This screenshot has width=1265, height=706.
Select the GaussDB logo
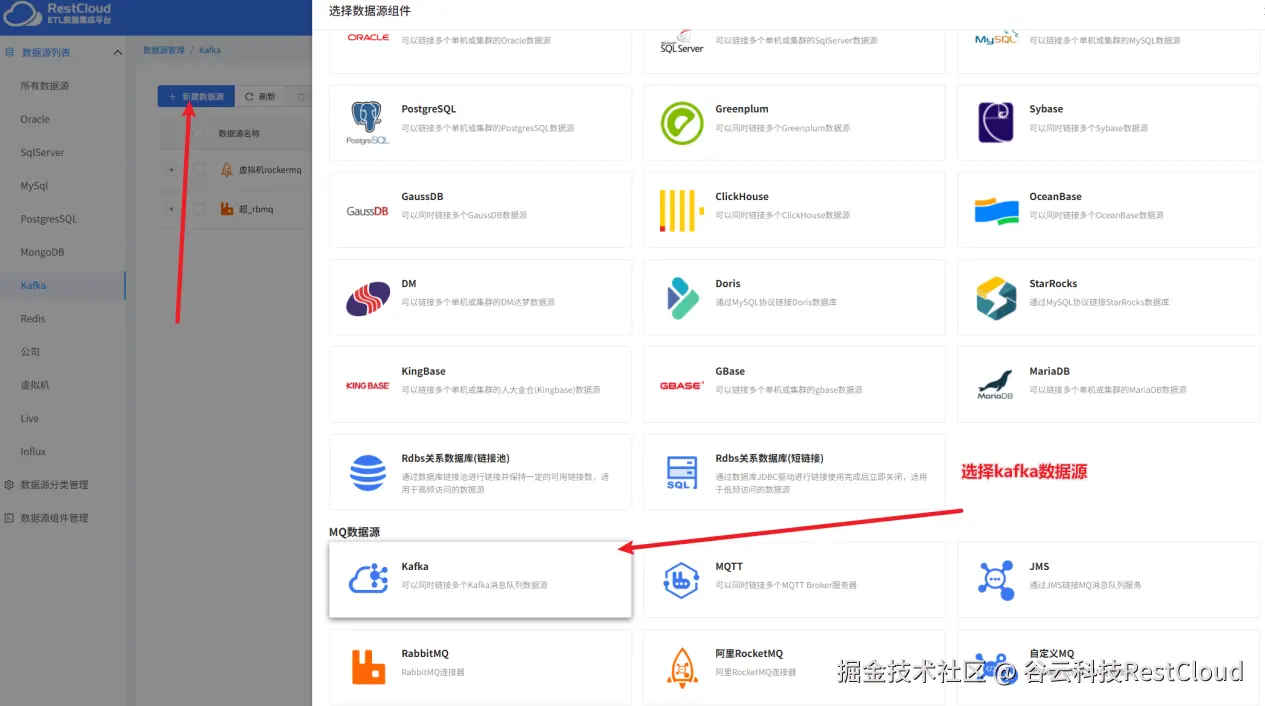pos(368,211)
